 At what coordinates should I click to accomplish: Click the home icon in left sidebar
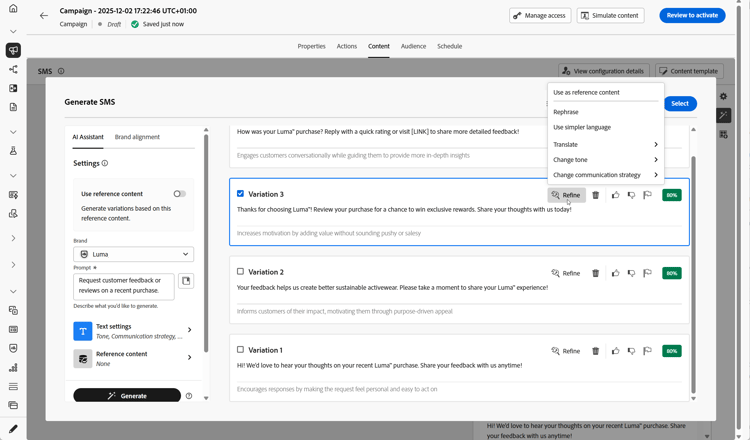pyautogui.click(x=13, y=8)
